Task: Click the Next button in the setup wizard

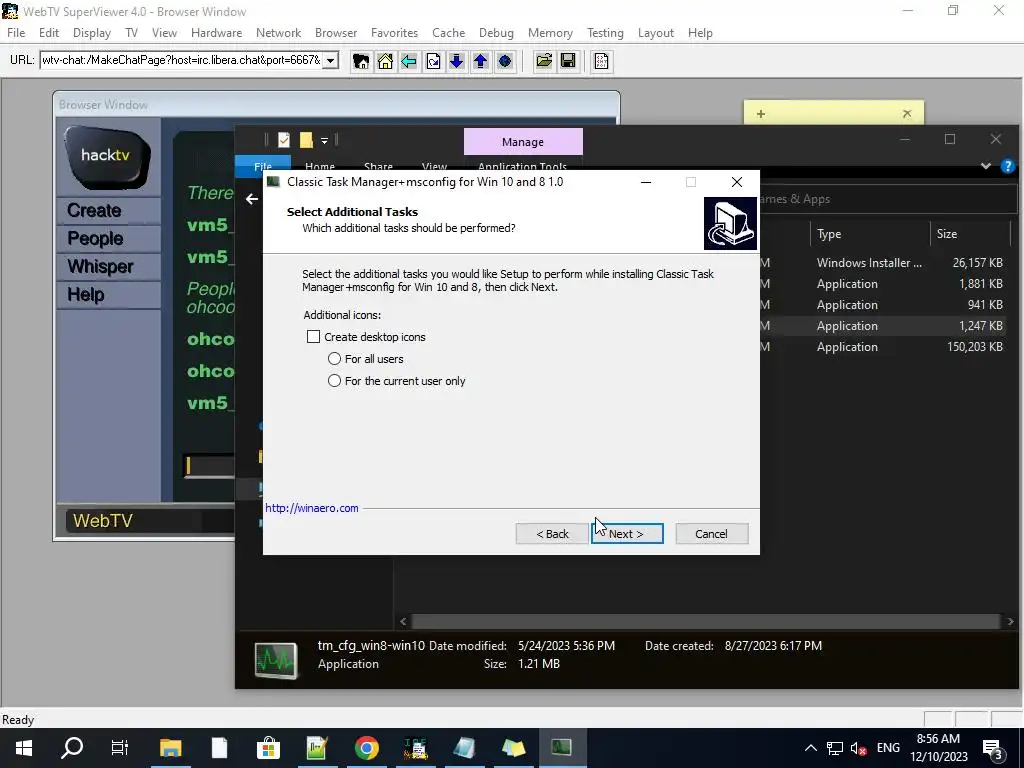Action: (627, 534)
